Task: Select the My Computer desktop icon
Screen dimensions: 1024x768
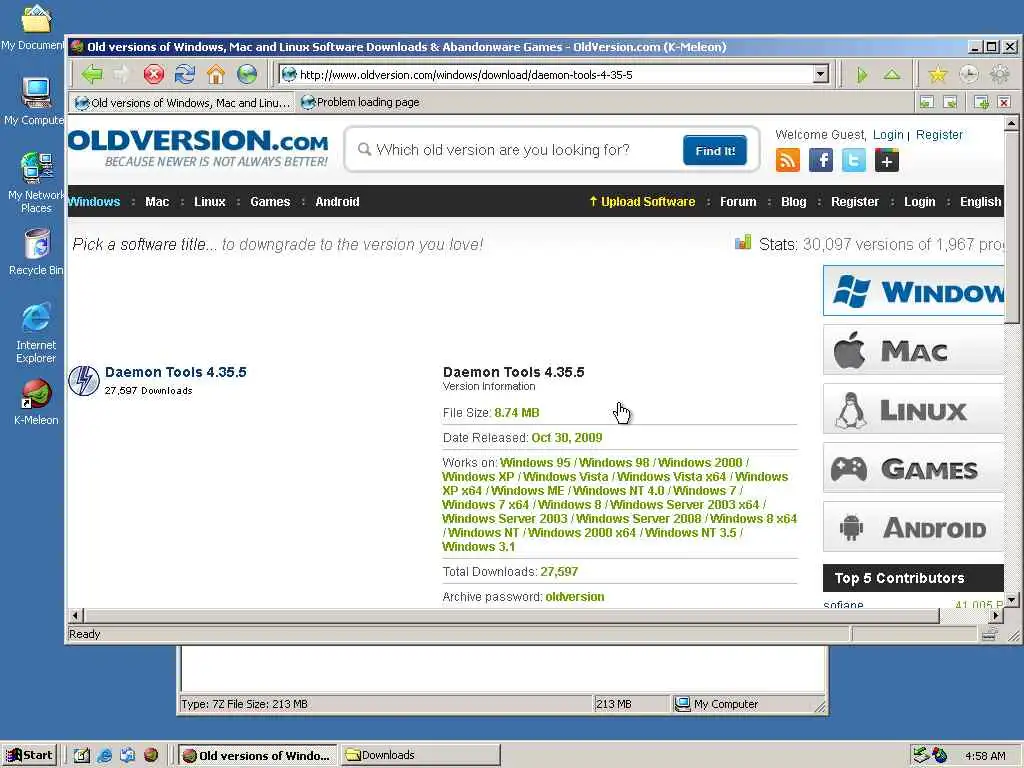Action: [34, 101]
